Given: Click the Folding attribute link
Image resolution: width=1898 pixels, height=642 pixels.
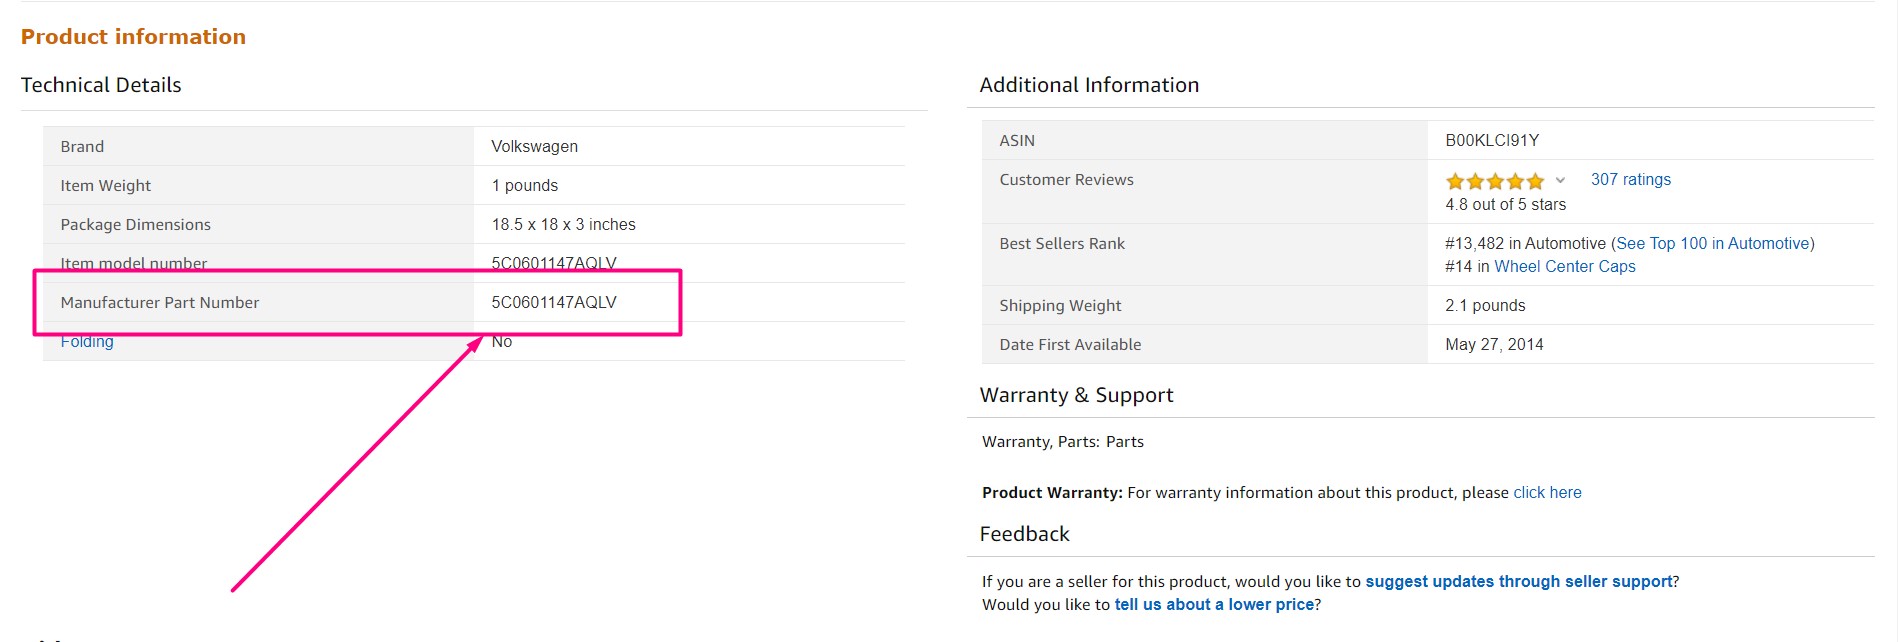Looking at the screenshot, I should pyautogui.click(x=87, y=342).
